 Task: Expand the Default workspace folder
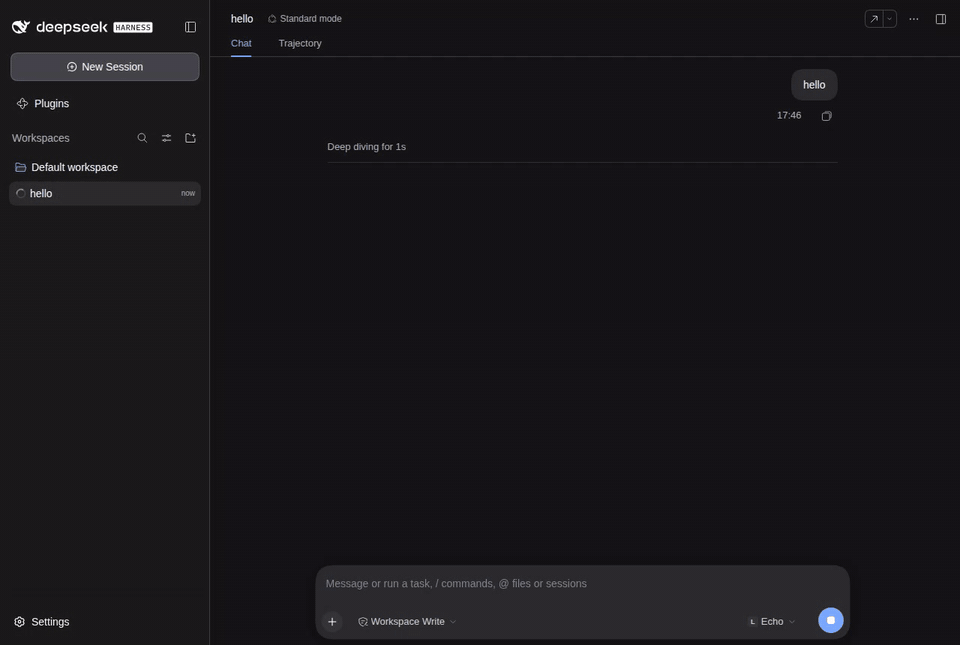point(105,167)
